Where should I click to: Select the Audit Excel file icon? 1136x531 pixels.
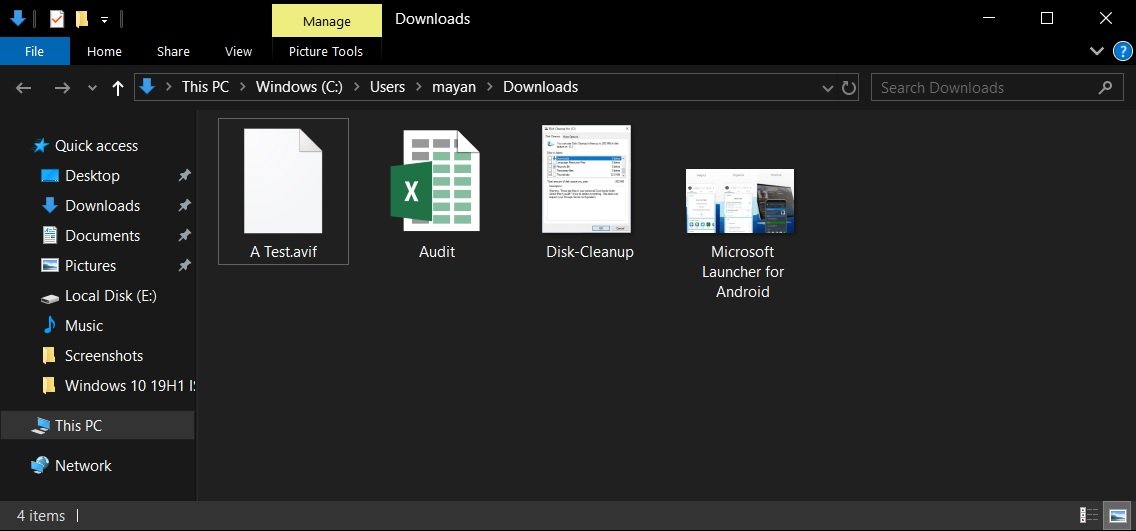tap(435, 180)
